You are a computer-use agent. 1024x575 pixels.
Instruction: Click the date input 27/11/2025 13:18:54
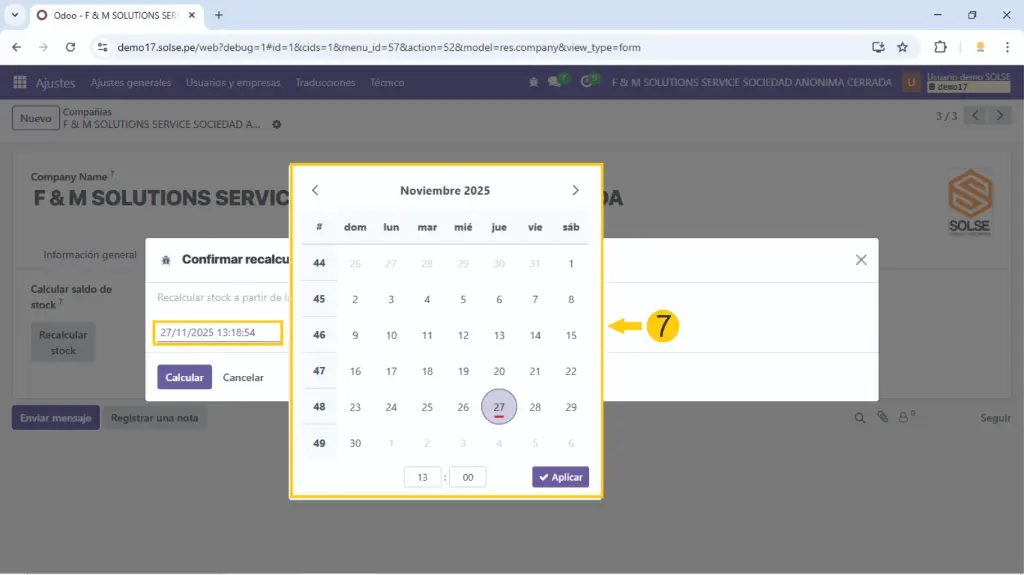pos(217,332)
